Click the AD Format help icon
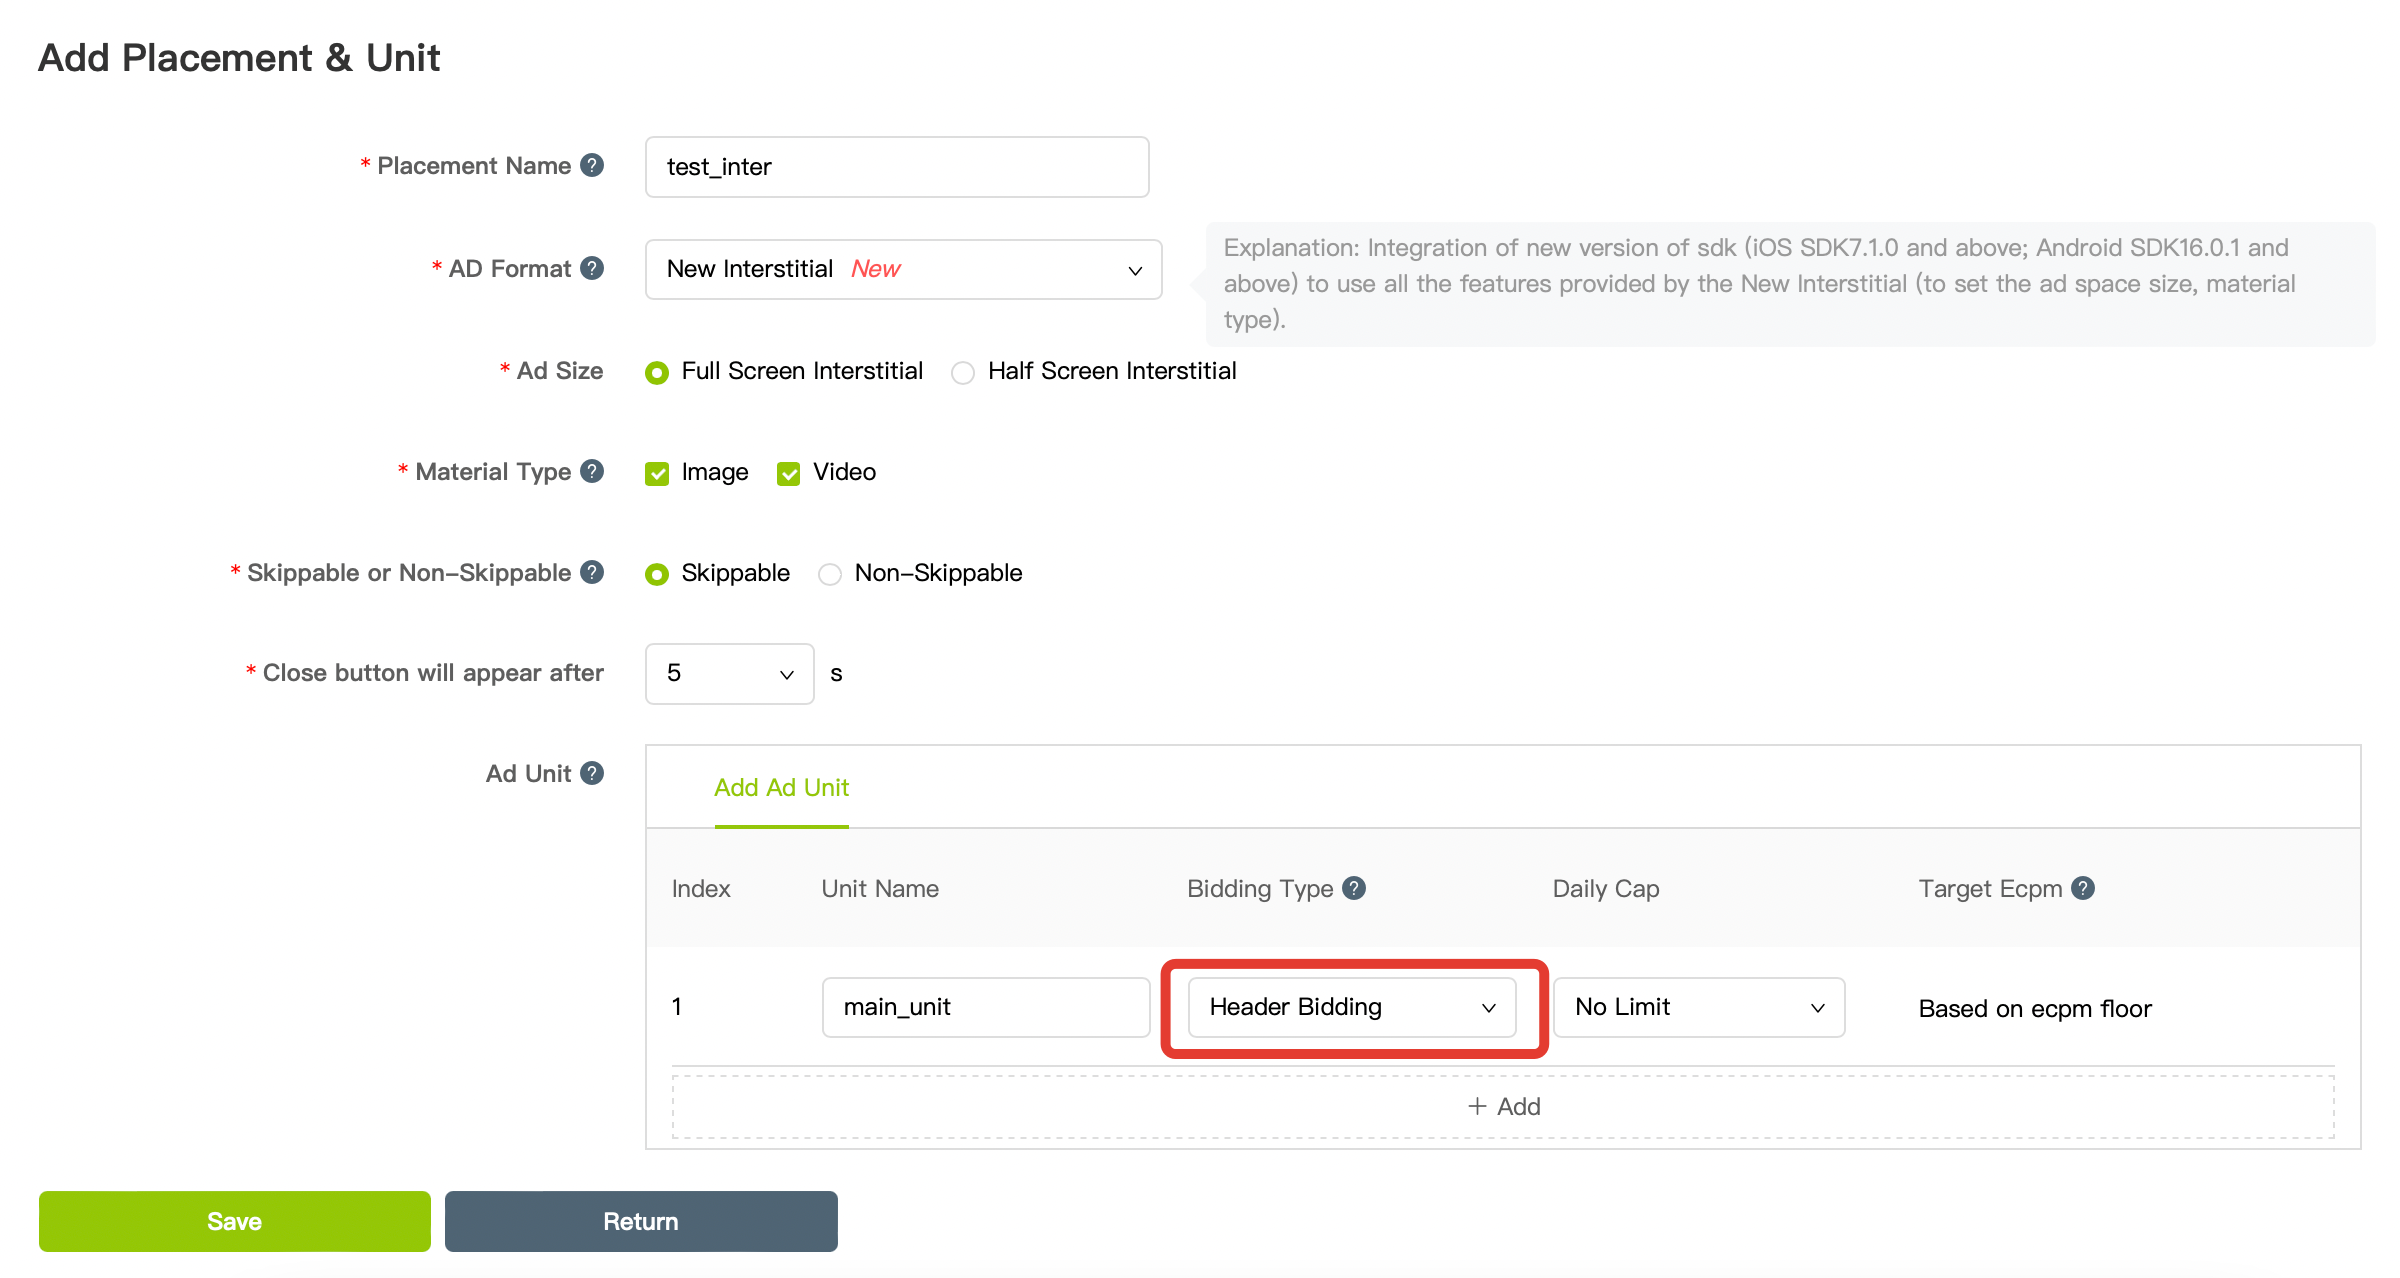Viewport: 2400px width, 1278px height. coord(592,268)
